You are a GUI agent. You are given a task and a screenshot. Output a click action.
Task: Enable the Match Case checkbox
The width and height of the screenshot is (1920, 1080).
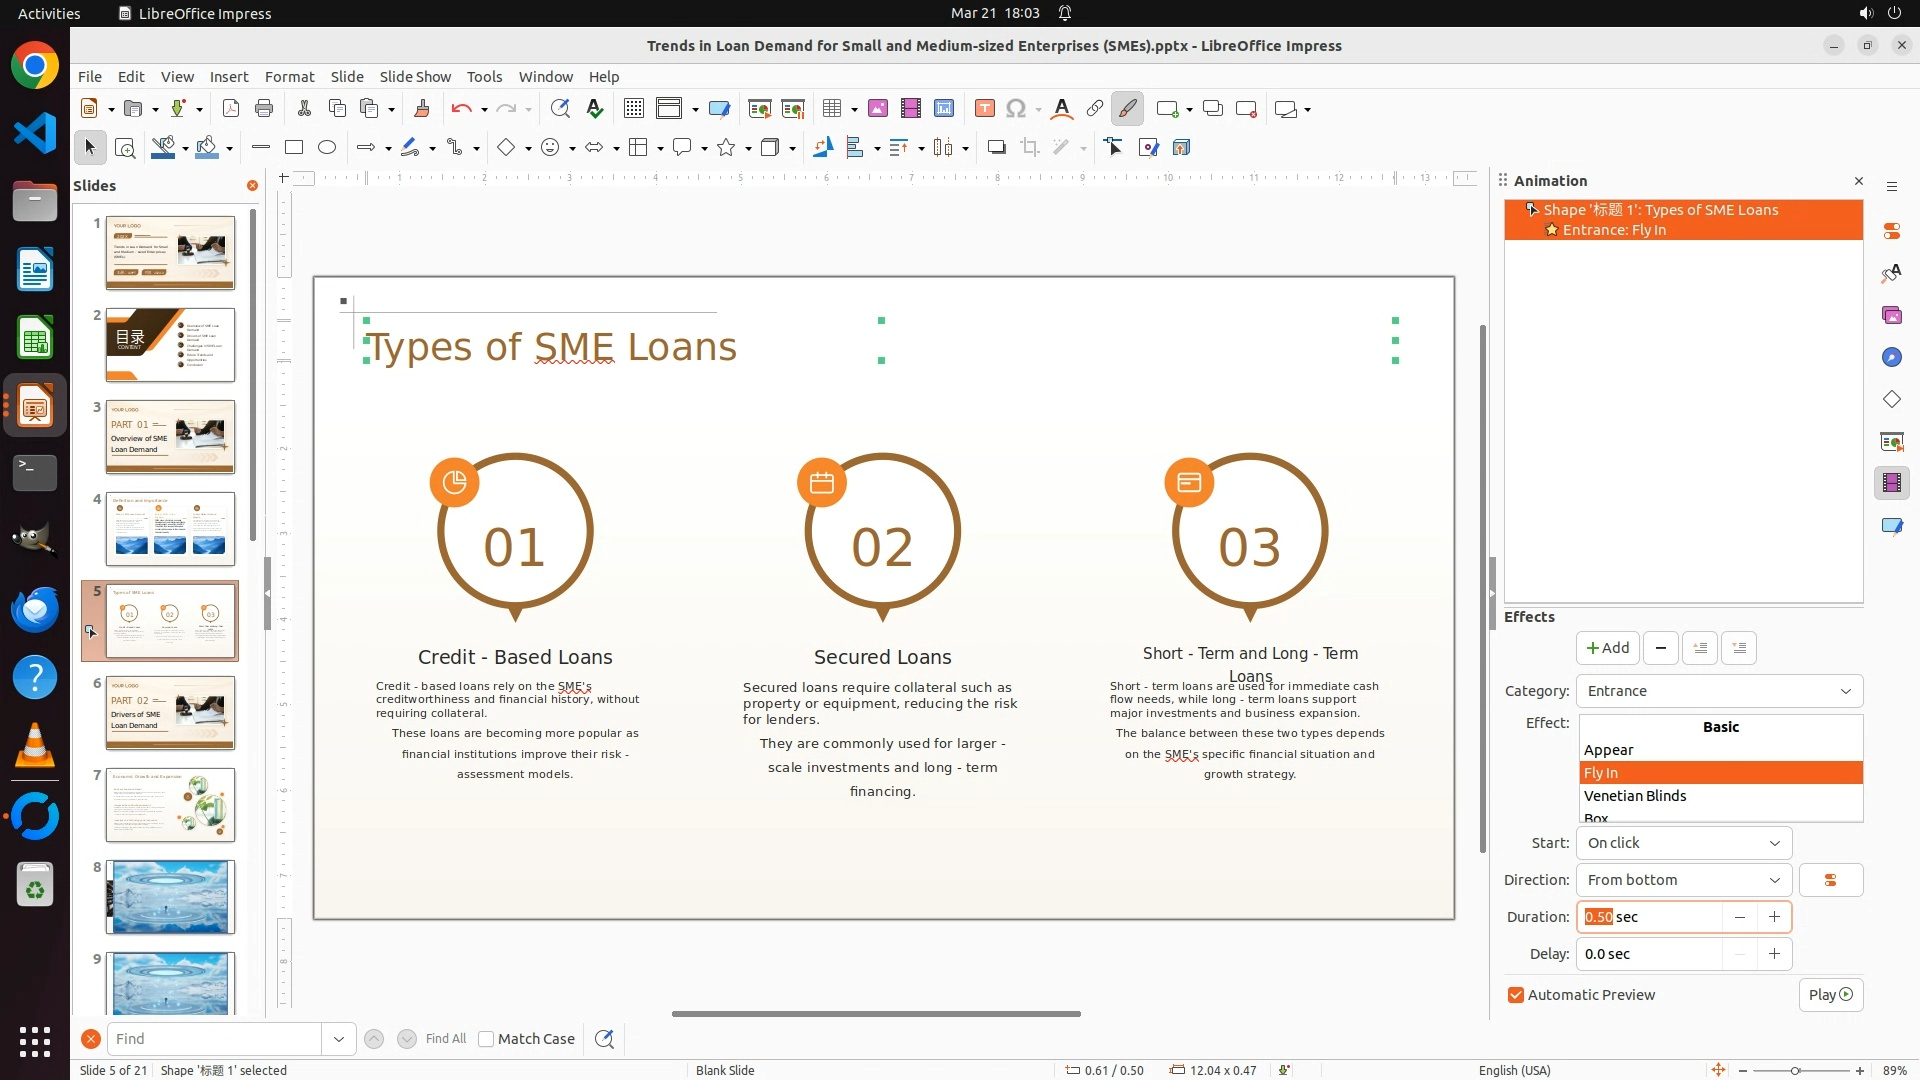[x=487, y=1039]
